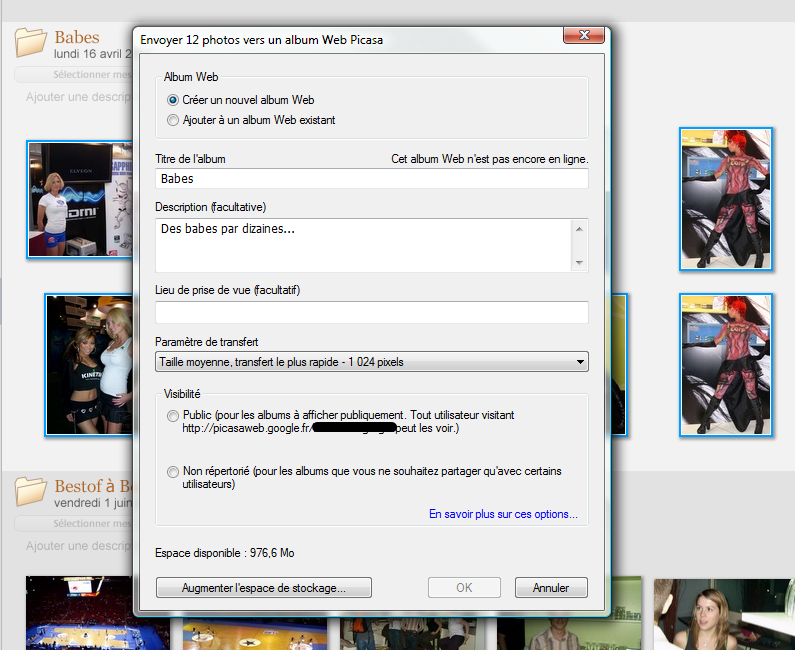Select thumbnail of two women in Kinetik booth
The image size is (795, 650).
tap(89, 365)
